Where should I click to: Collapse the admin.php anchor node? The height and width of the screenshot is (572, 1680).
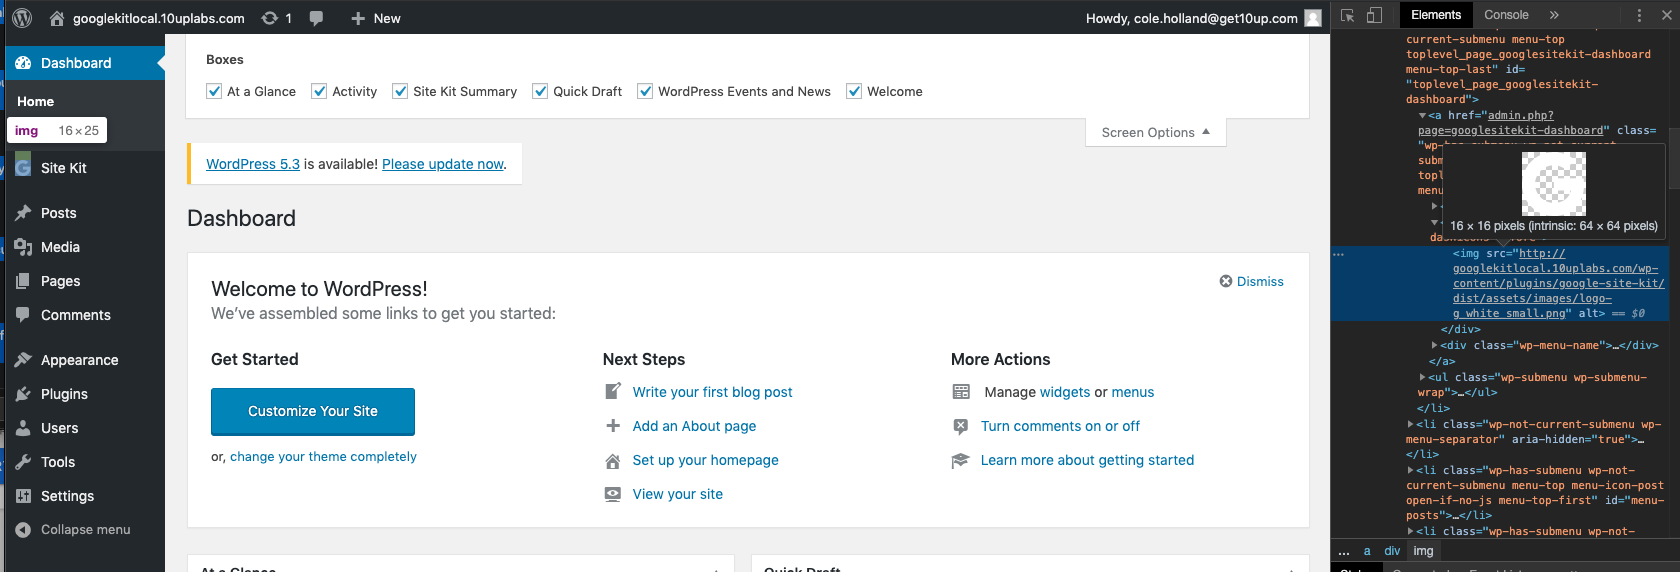click(1423, 115)
